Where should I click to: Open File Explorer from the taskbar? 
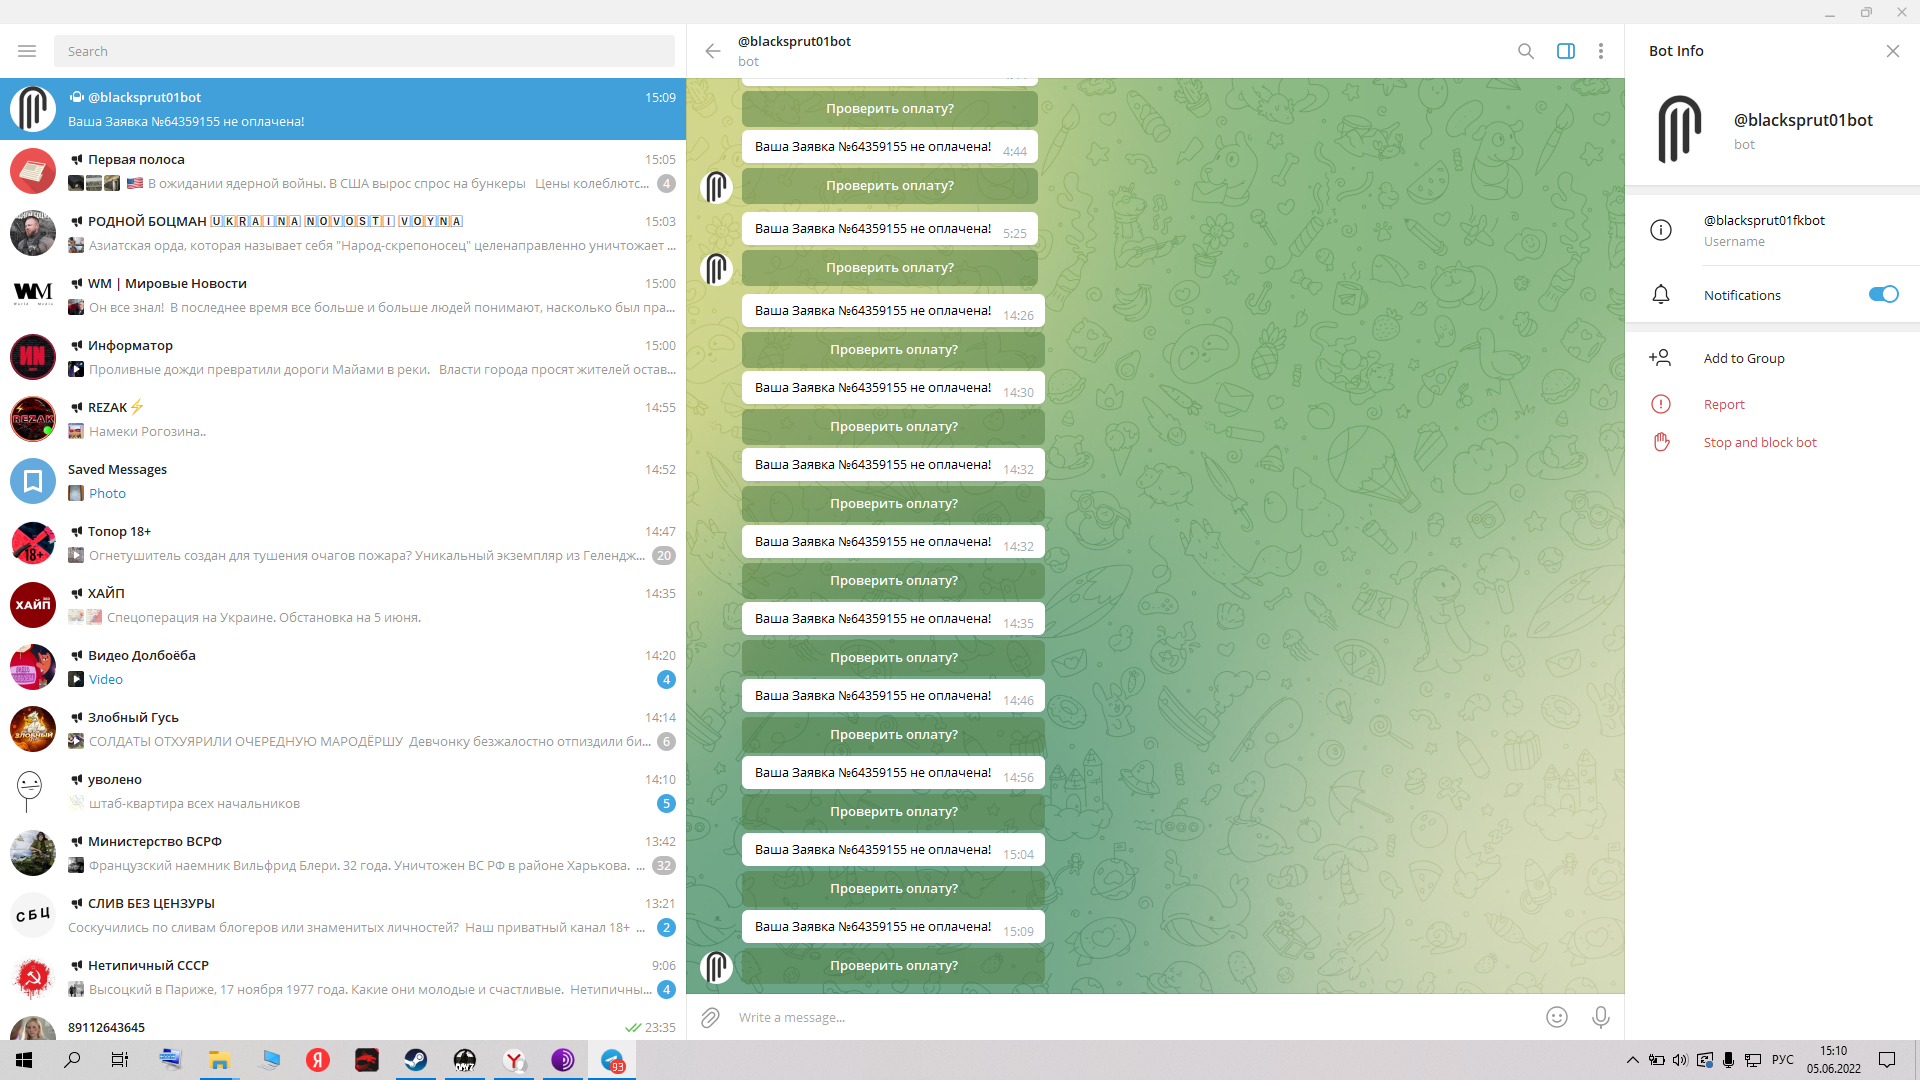coord(219,1060)
